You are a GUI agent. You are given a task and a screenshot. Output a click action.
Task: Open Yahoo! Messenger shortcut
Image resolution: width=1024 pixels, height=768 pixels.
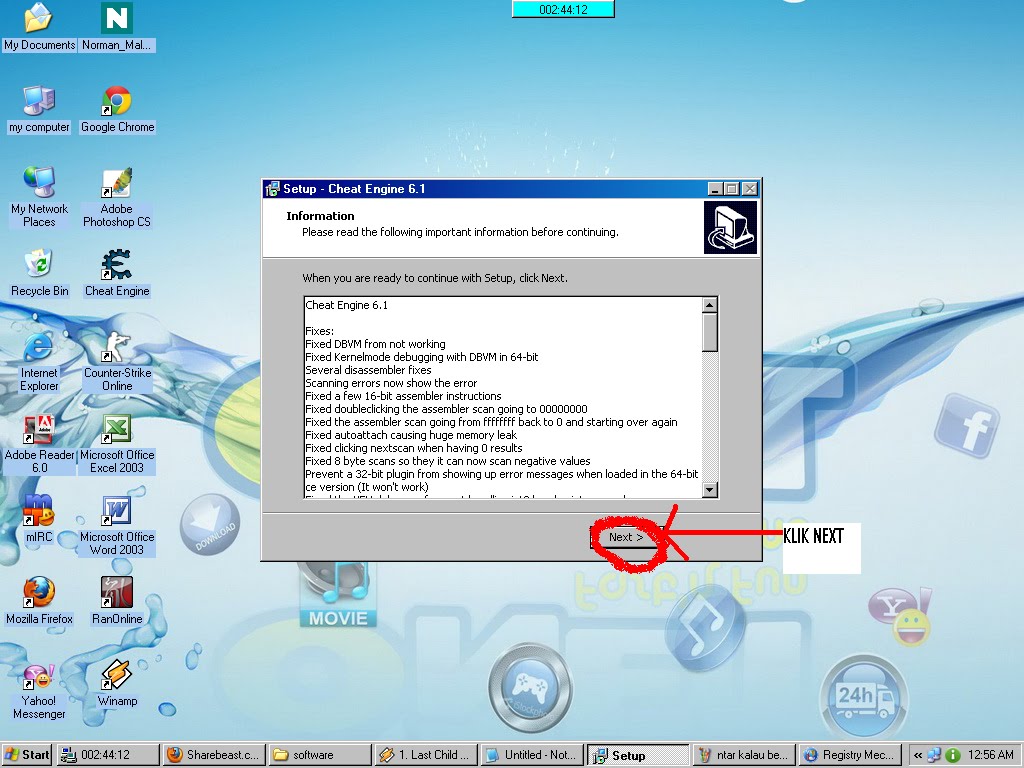click(x=39, y=690)
